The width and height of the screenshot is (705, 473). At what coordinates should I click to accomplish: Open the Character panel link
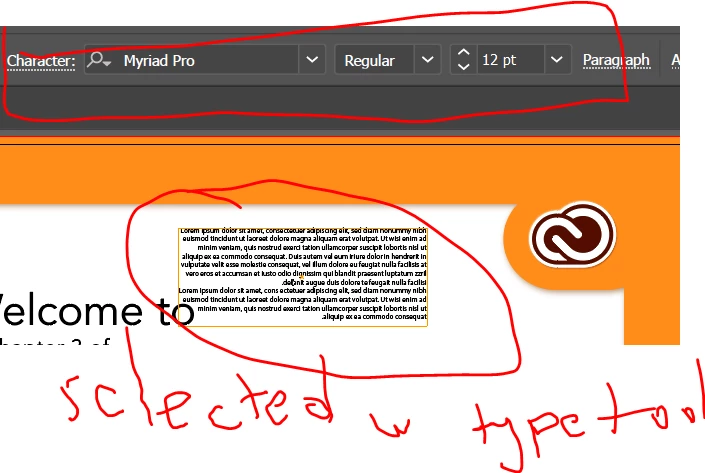[41, 61]
